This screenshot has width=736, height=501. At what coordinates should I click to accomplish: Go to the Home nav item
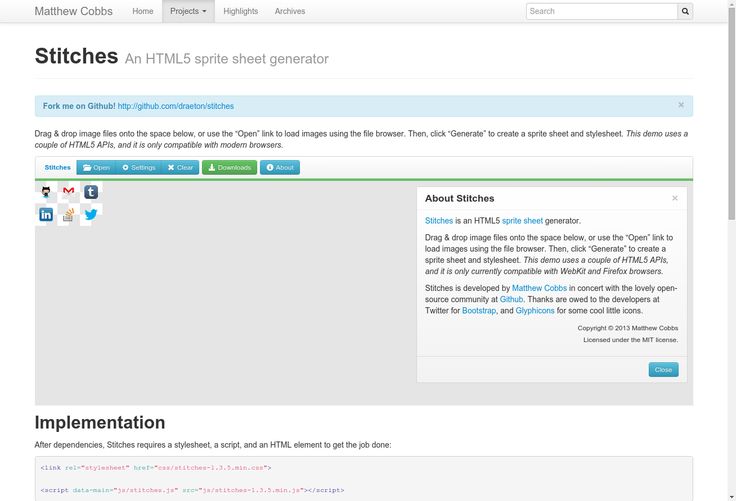(x=143, y=11)
